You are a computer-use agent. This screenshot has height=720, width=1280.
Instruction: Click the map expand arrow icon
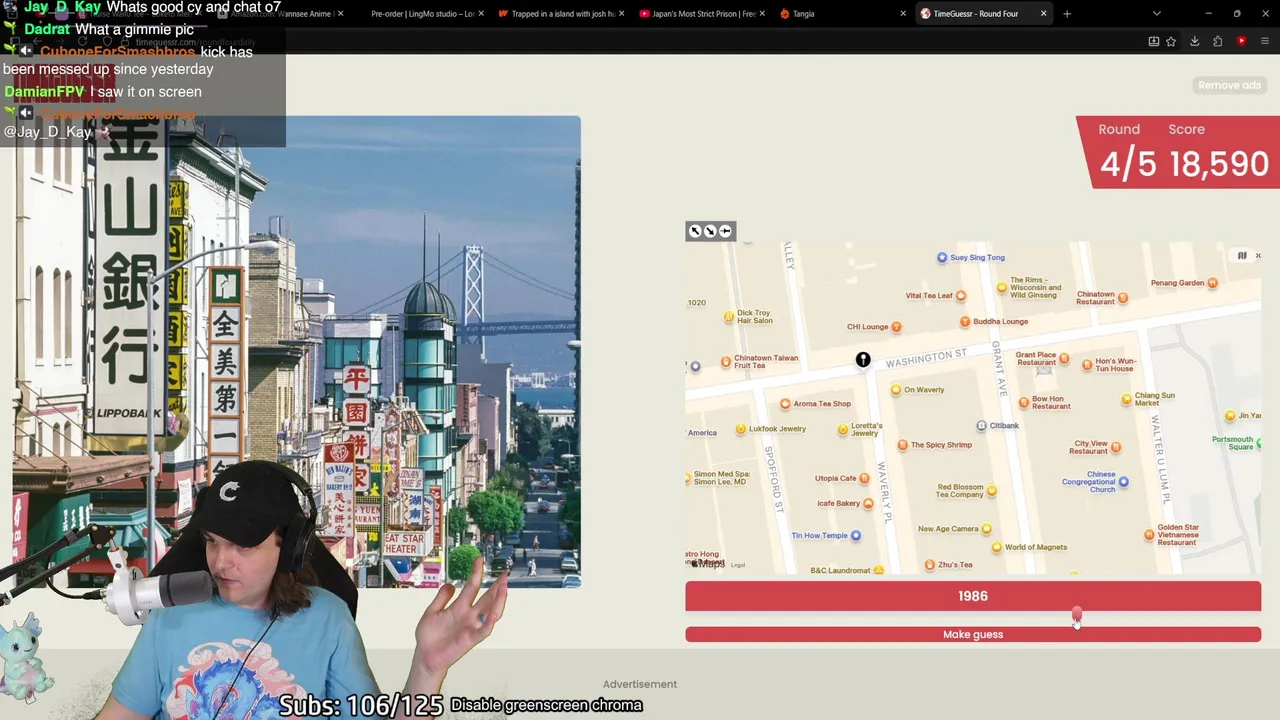click(695, 231)
